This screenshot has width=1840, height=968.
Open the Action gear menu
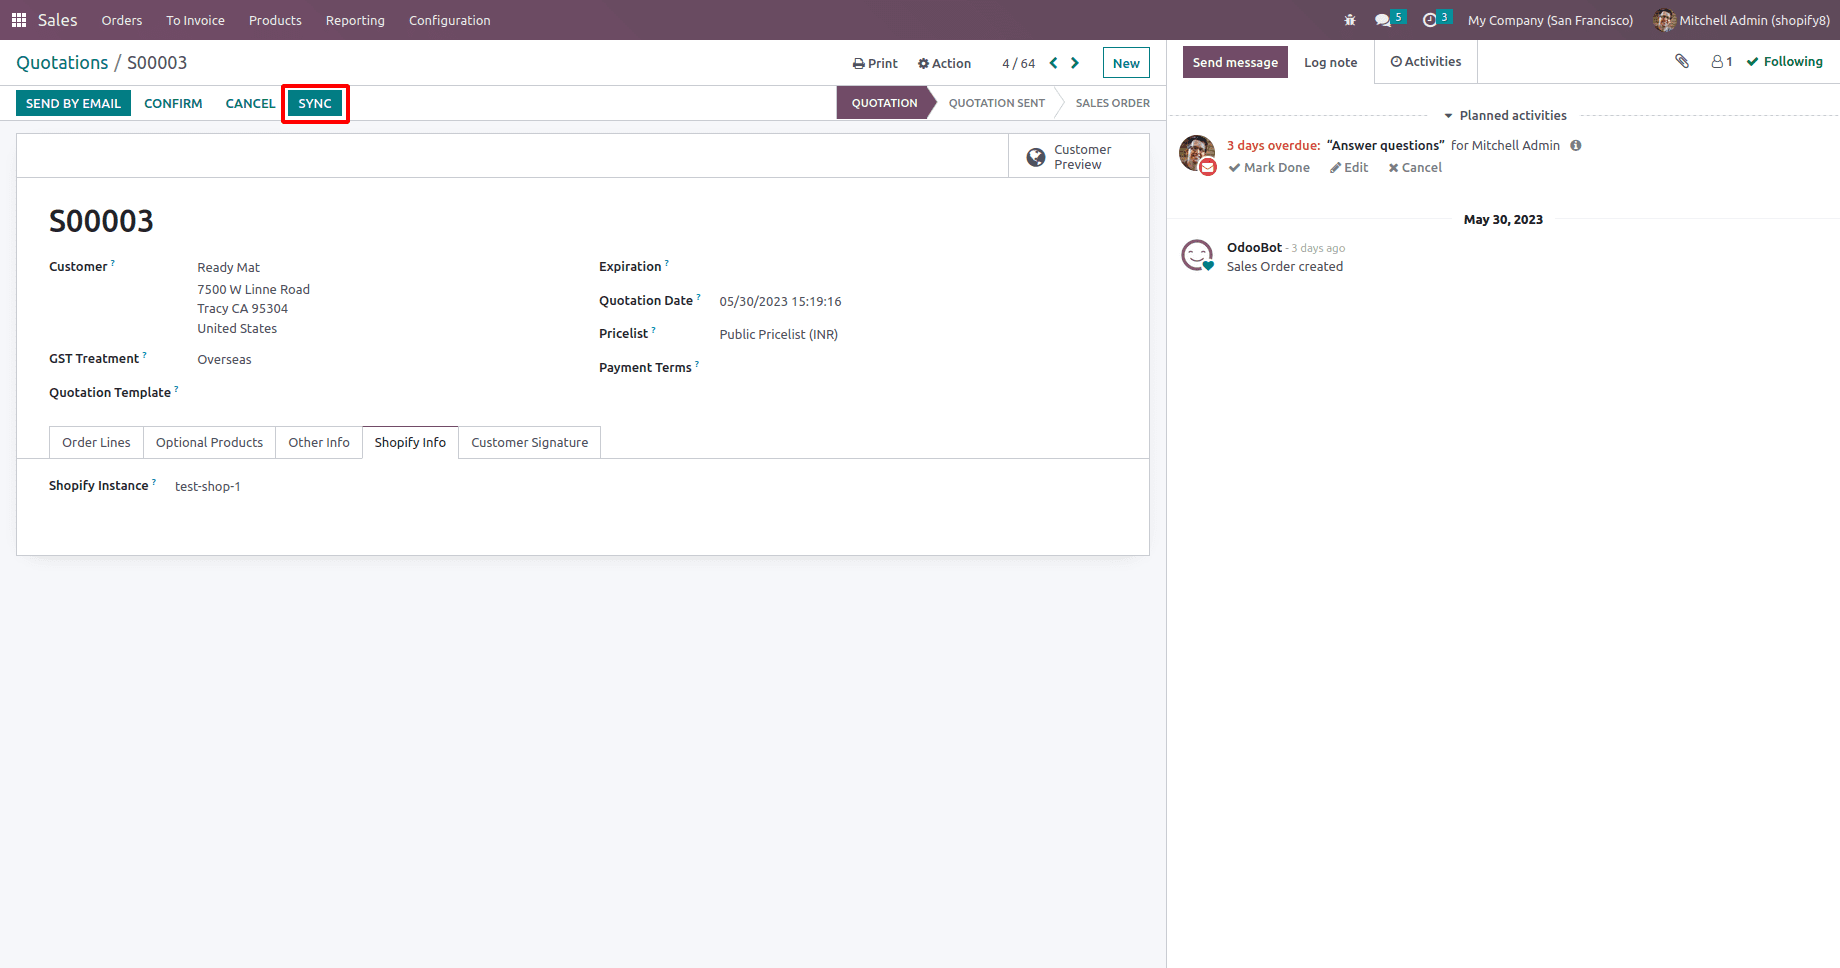(x=945, y=63)
